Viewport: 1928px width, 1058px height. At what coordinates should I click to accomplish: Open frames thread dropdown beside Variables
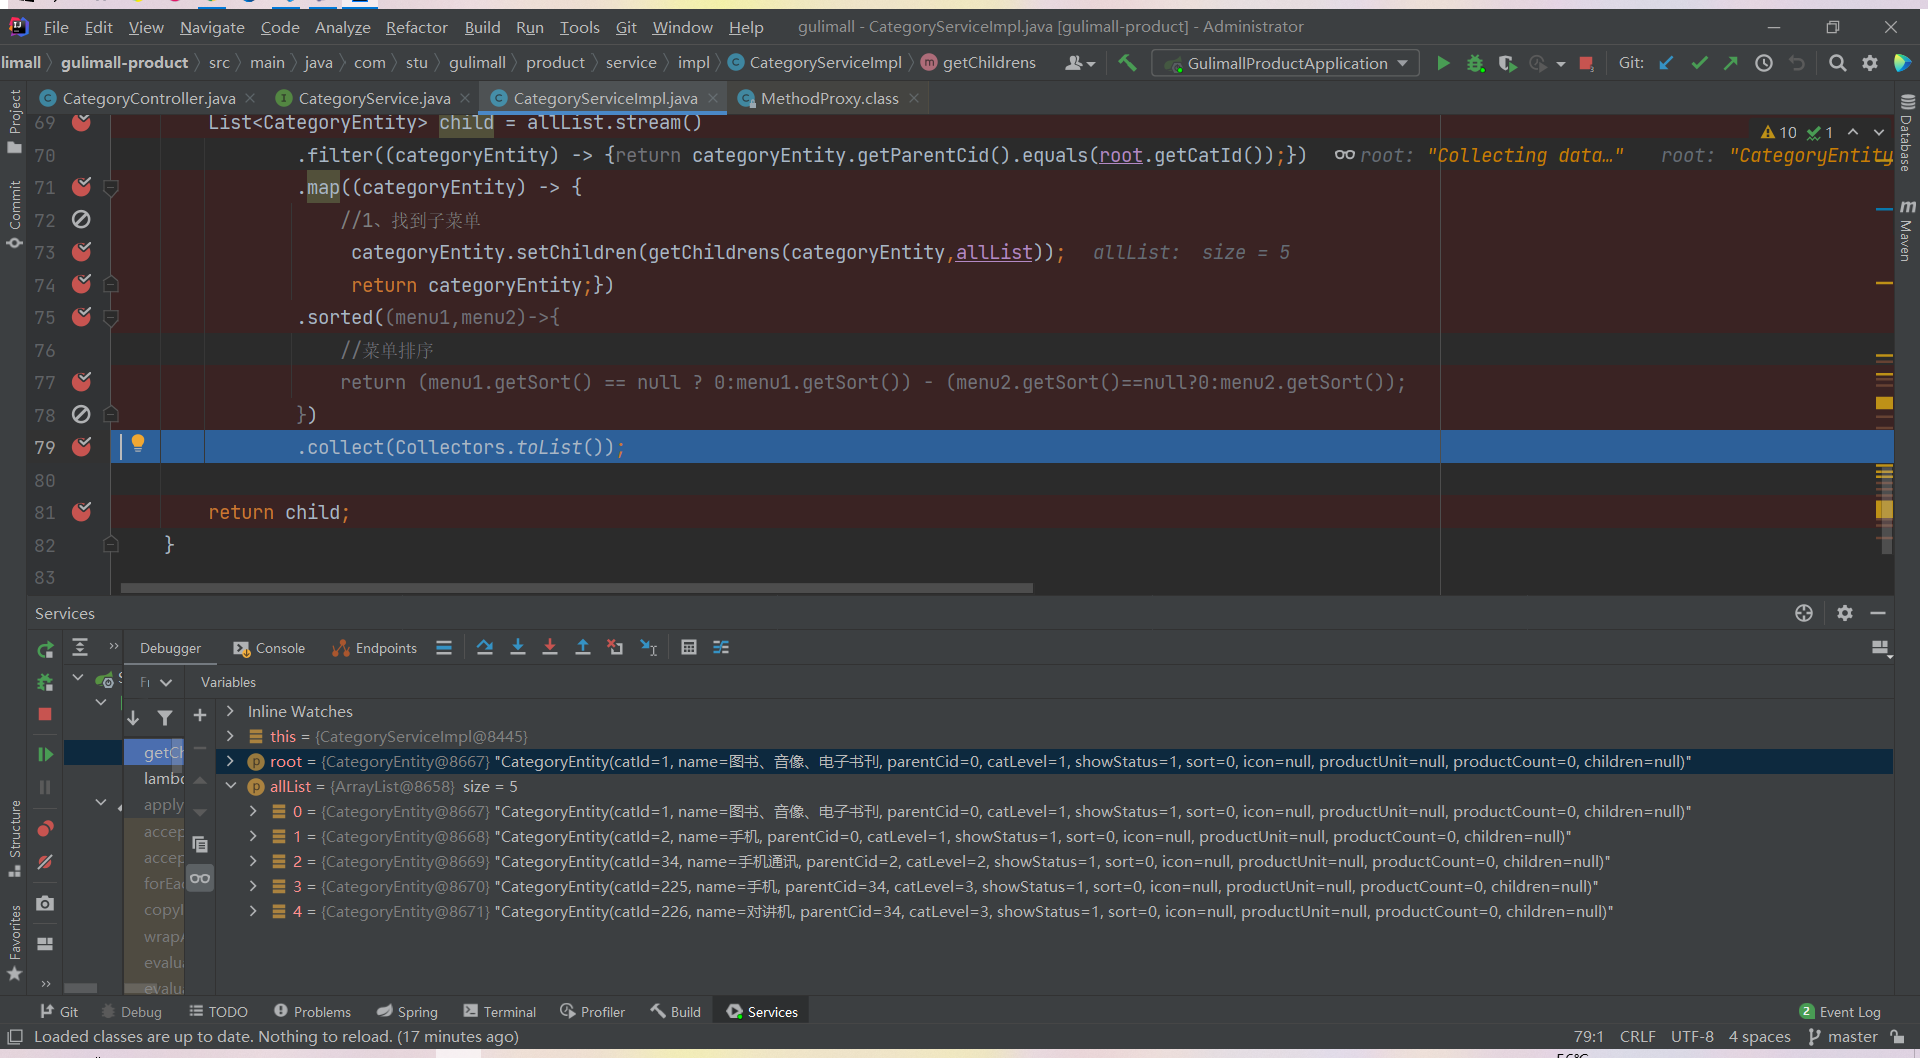click(x=157, y=682)
